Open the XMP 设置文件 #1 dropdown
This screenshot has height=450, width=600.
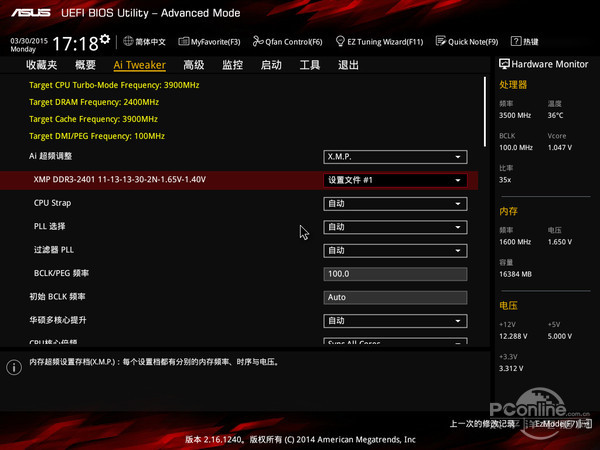click(x=395, y=180)
